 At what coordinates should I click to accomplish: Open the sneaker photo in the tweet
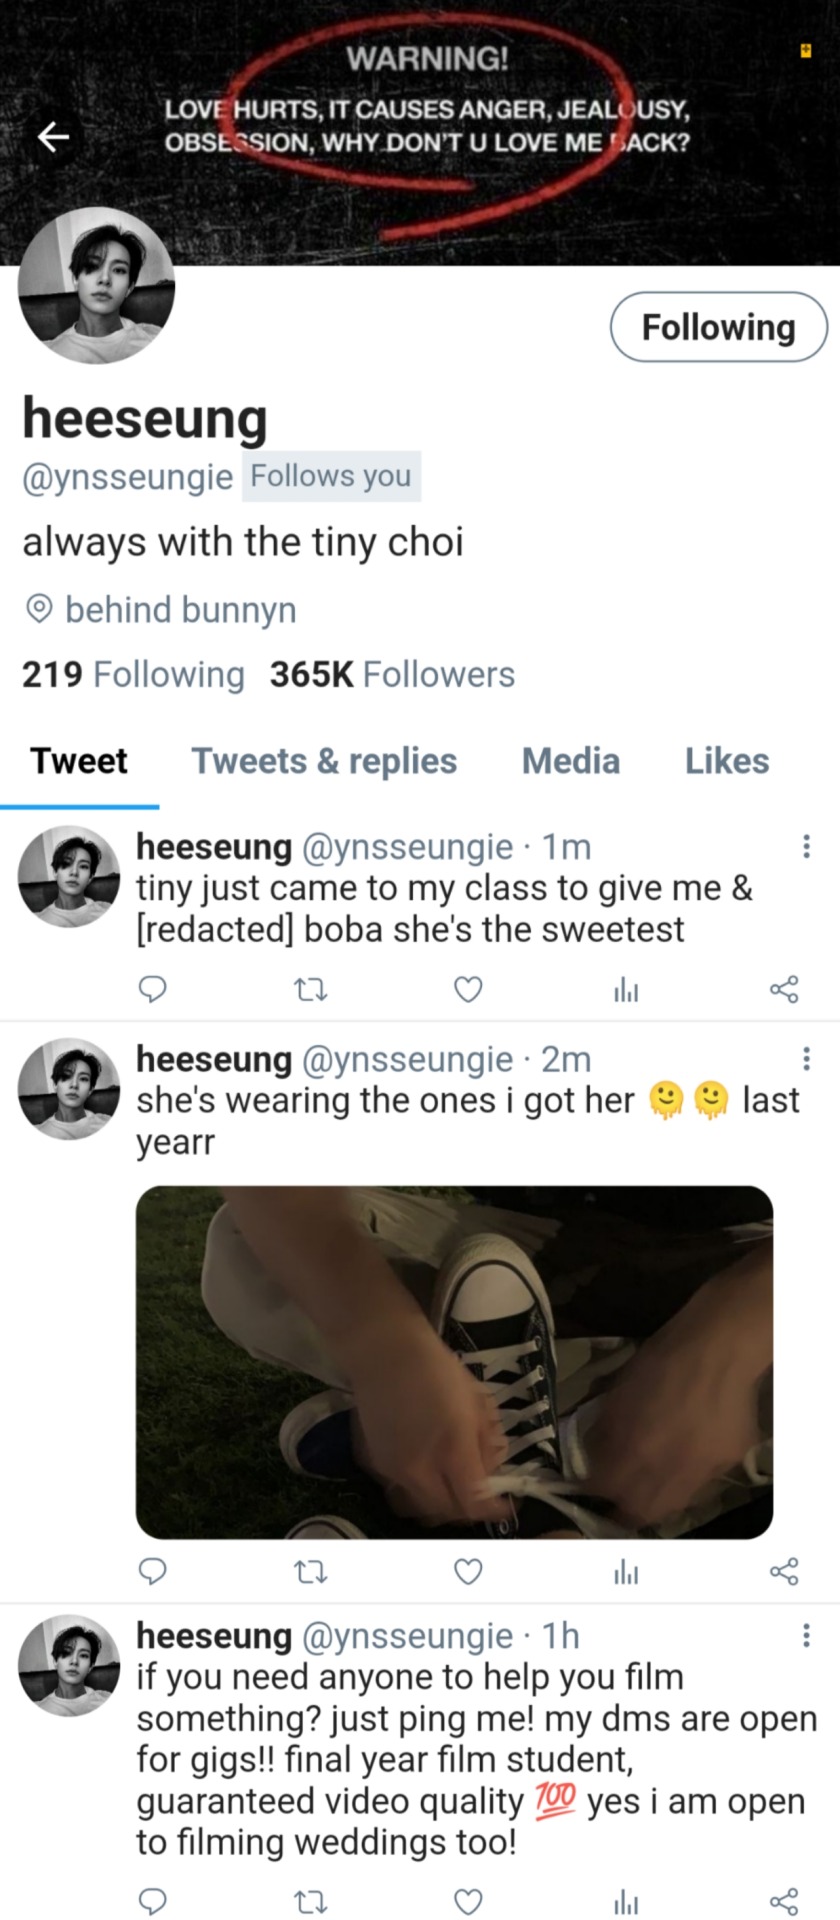click(454, 1362)
